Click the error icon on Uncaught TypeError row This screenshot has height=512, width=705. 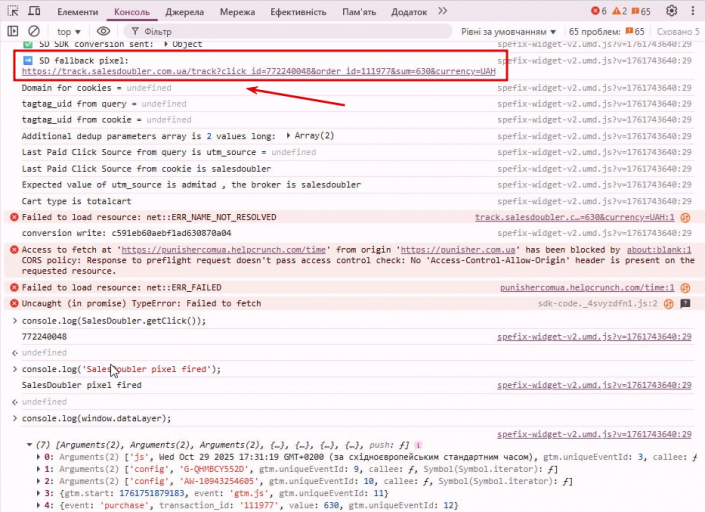click(14, 303)
